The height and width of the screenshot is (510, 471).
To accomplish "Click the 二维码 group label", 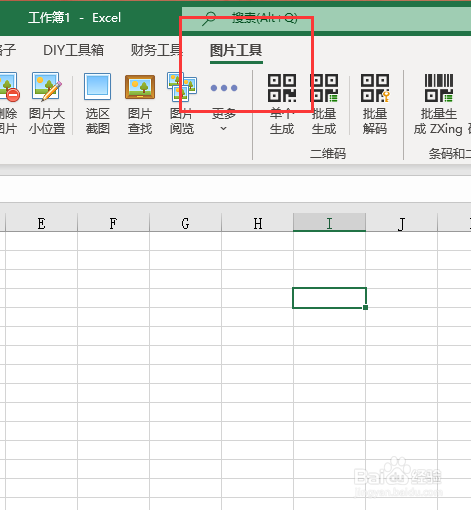I will (328, 153).
